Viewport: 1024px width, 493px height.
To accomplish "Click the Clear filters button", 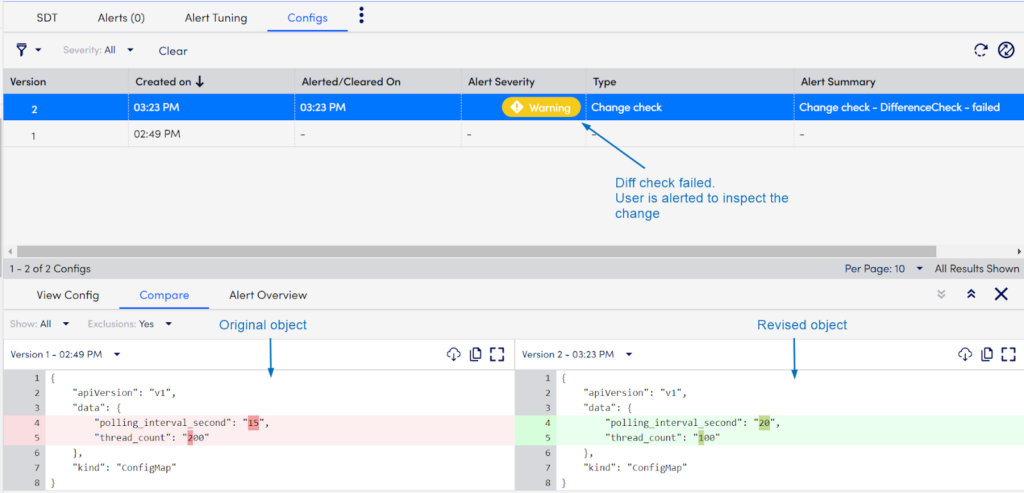I will [173, 51].
